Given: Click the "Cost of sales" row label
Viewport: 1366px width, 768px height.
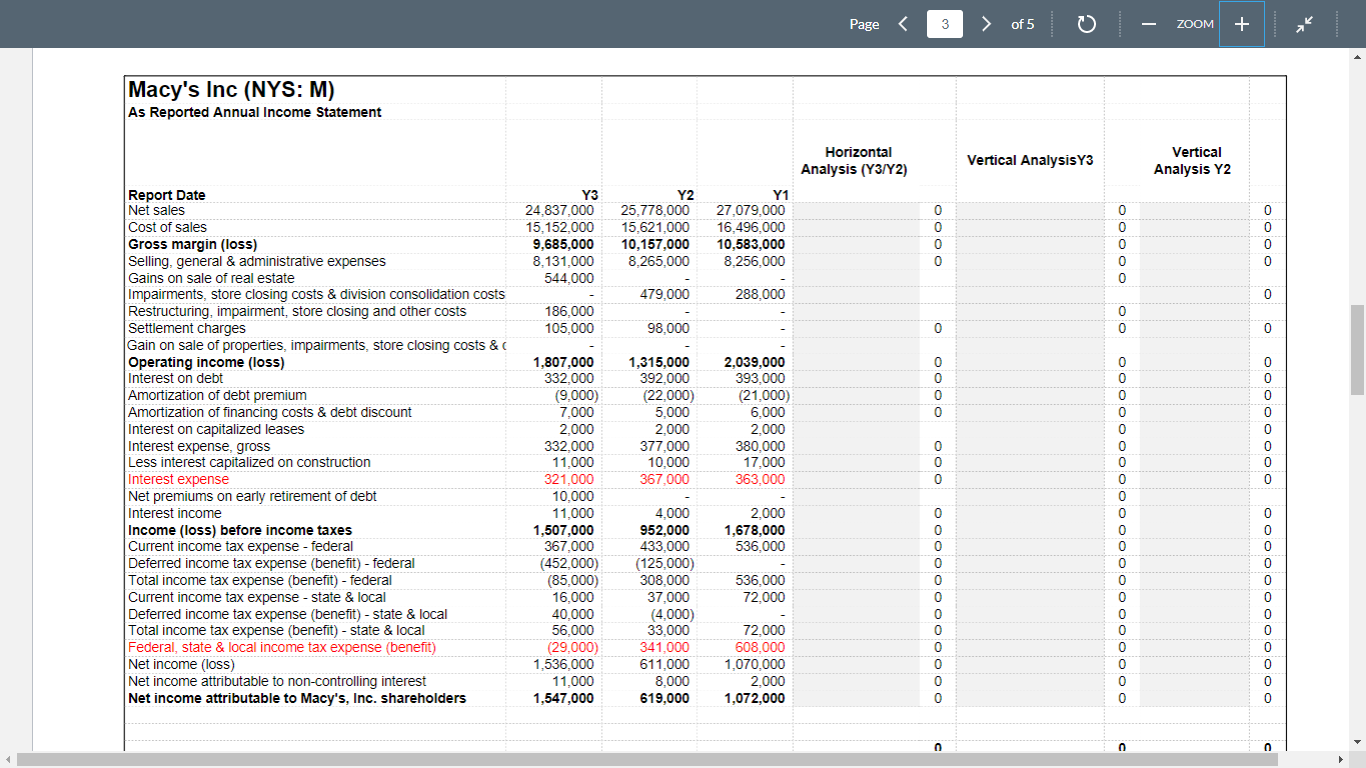Looking at the screenshot, I should coord(167,227).
